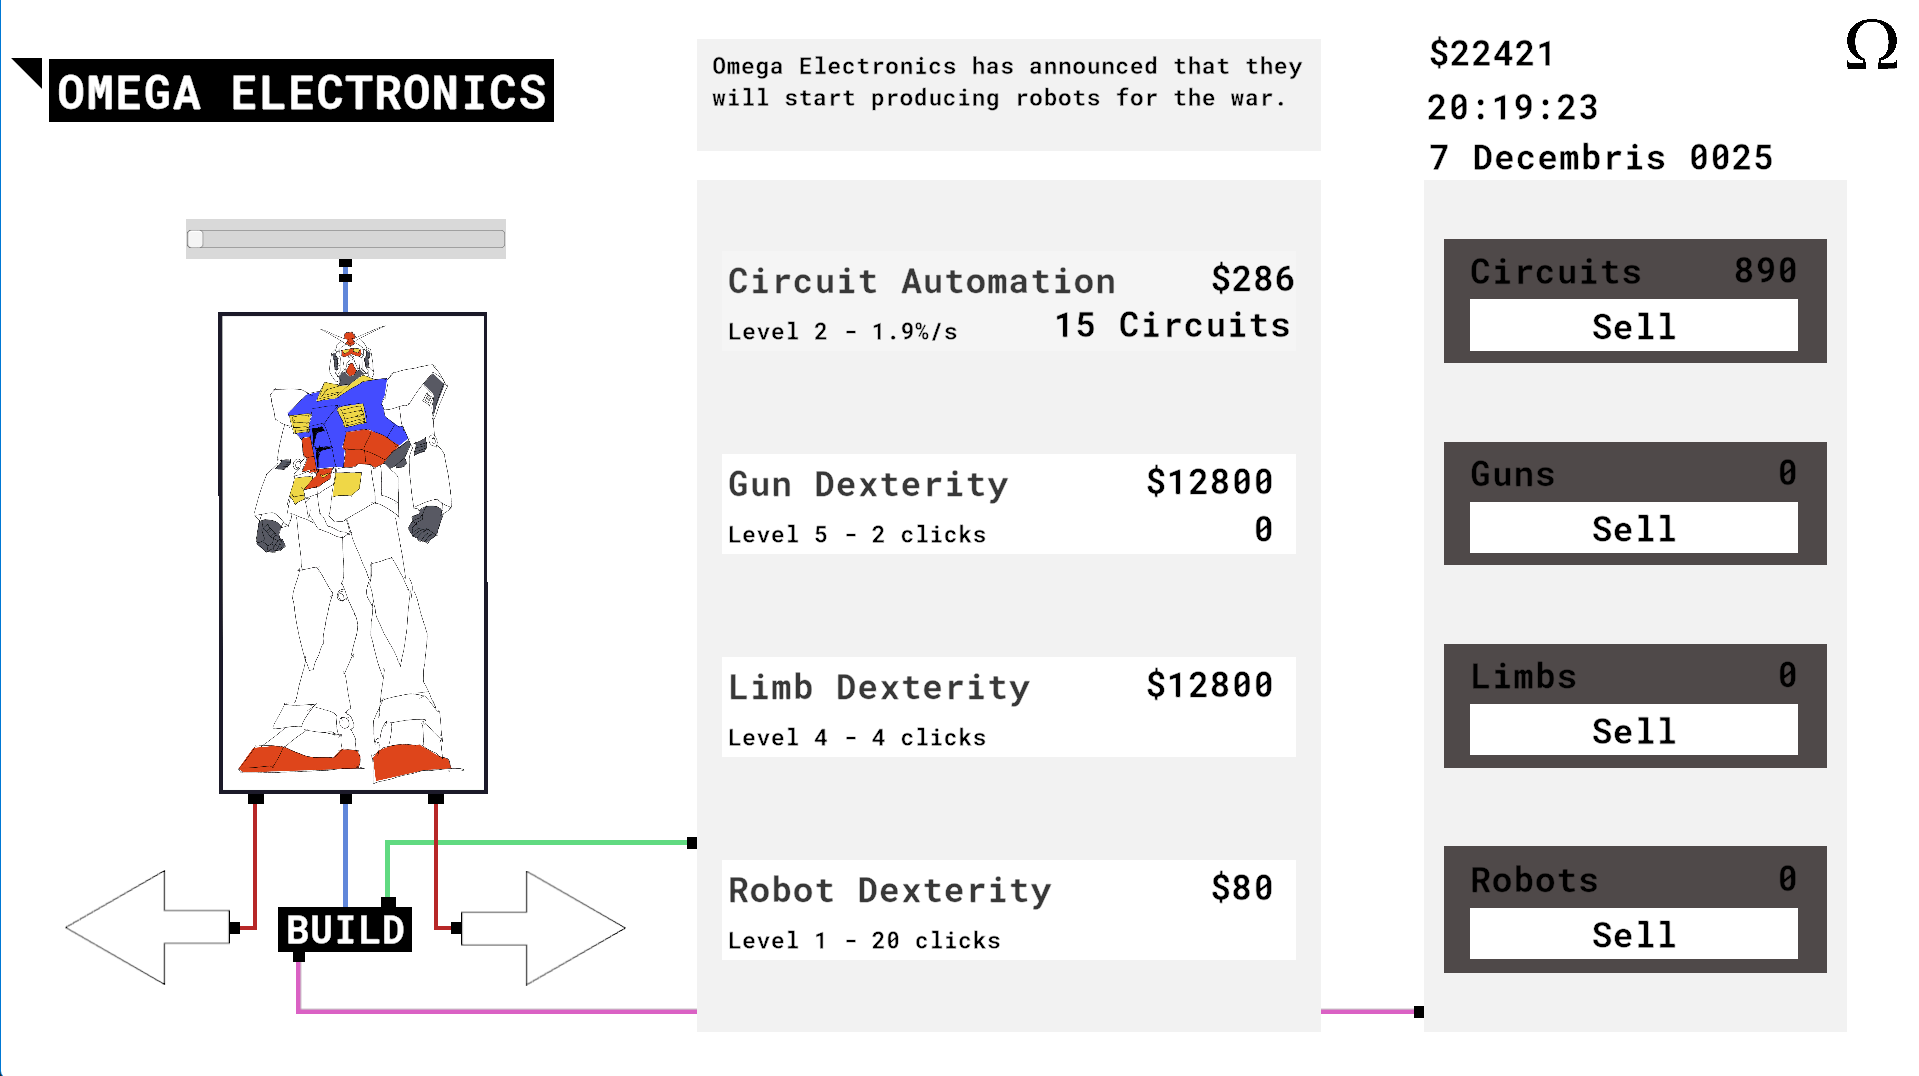Buy the Circuit Automation upgrade
This screenshot has width=1919, height=1076.
coord(1008,301)
